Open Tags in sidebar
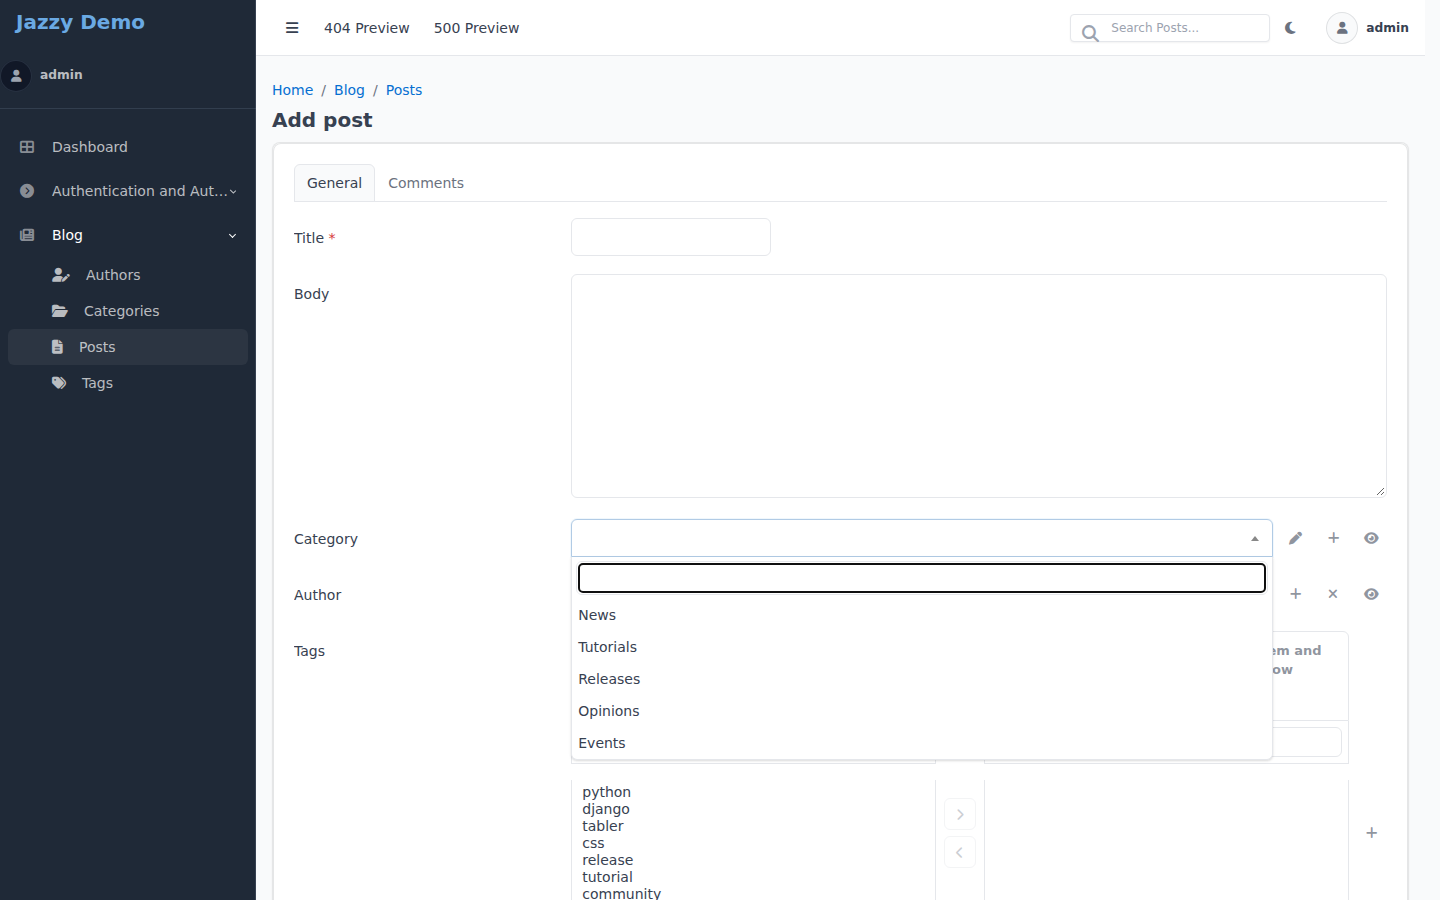 (128, 383)
